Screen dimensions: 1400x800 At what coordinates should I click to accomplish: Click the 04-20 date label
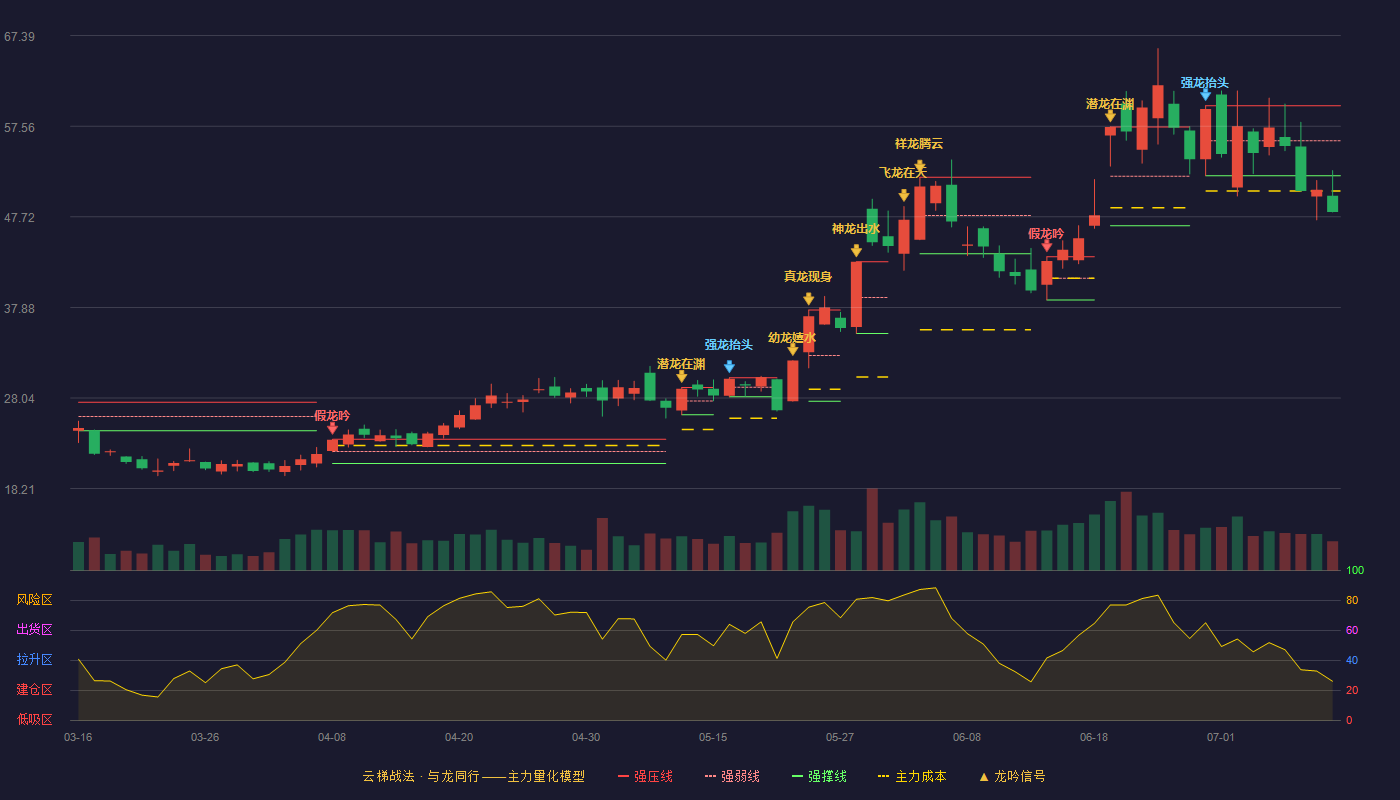[x=459, y=737]
